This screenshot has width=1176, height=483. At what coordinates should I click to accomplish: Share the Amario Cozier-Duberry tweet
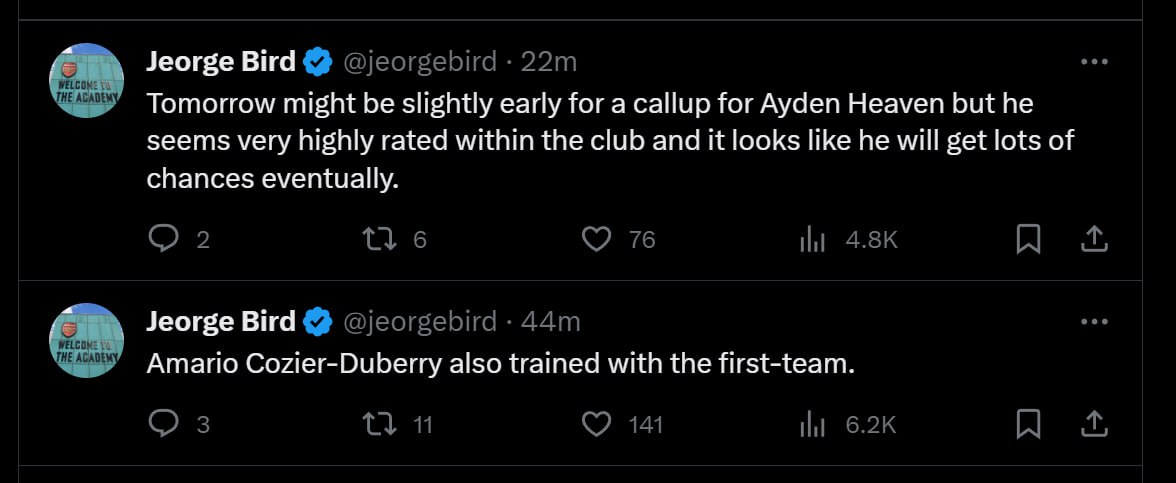pos(1094,424)
